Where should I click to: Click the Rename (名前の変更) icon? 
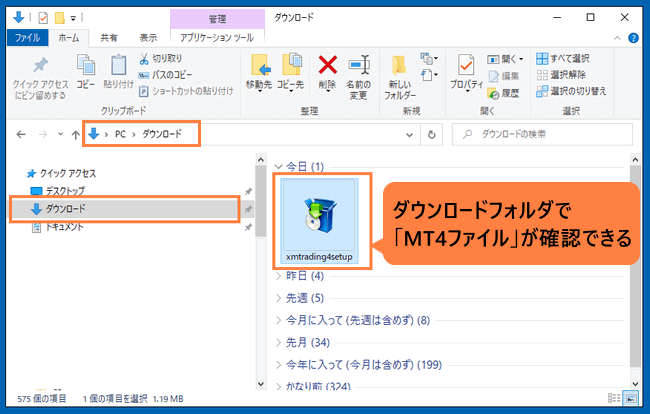[x=359, y=65]
